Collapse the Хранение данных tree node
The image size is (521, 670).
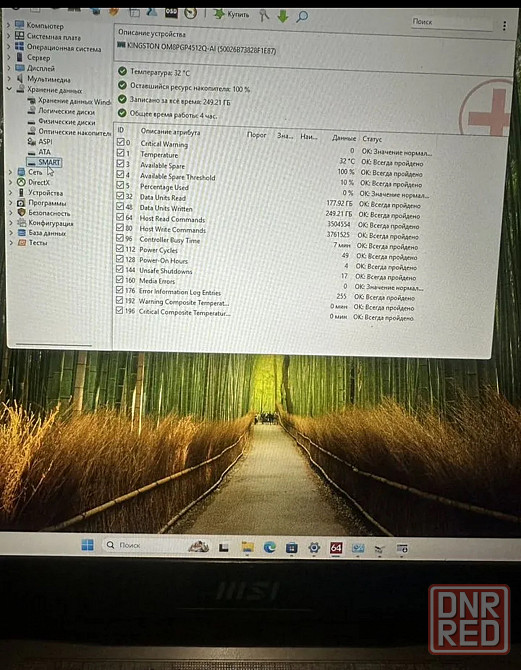[9, 89]
